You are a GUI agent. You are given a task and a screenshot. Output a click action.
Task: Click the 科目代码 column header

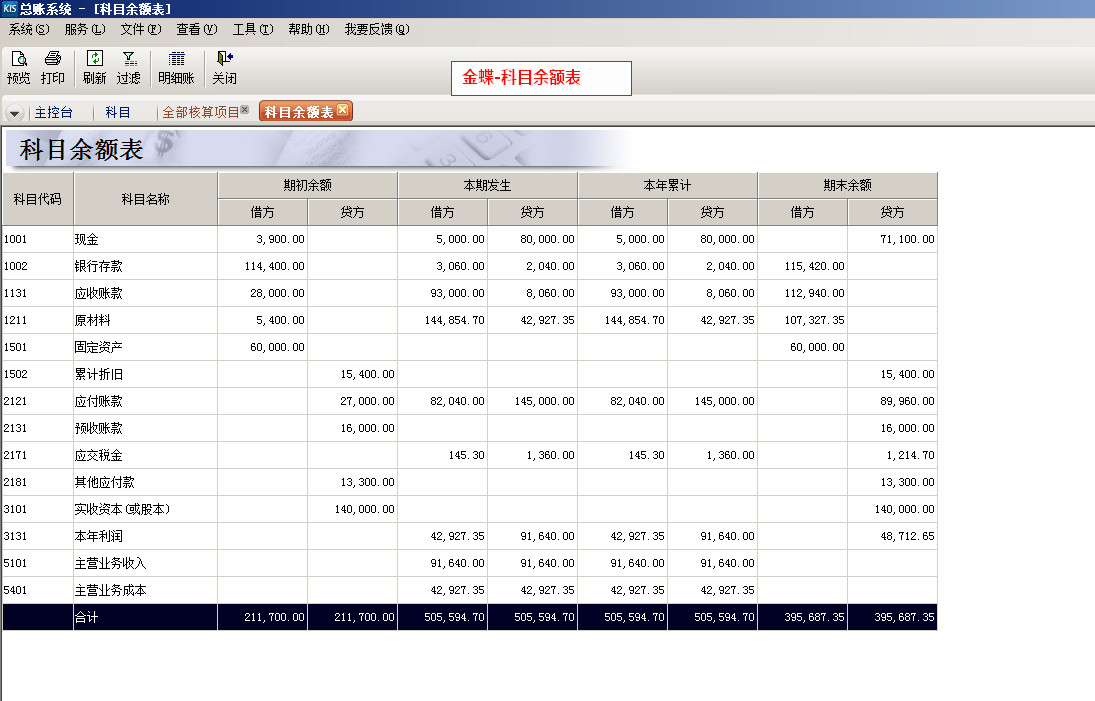point(37,199)
